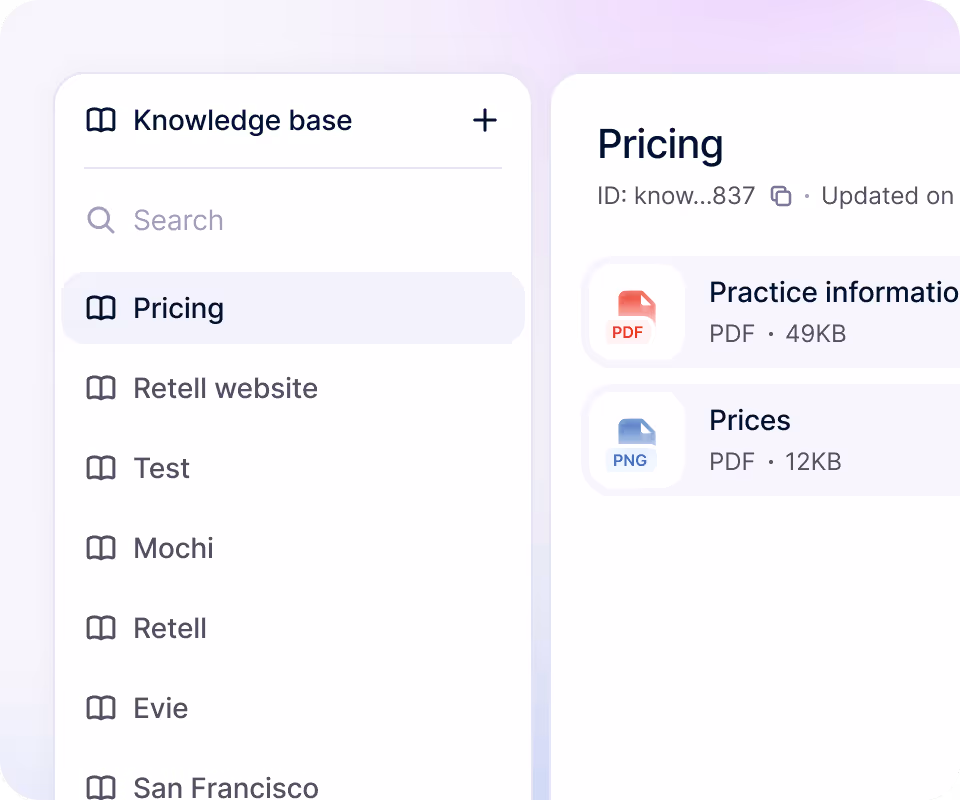Image resolution: width=960 pixels, height=800 pixels.
Task: Click the blue PNG file icon
Action: (636, 444)
